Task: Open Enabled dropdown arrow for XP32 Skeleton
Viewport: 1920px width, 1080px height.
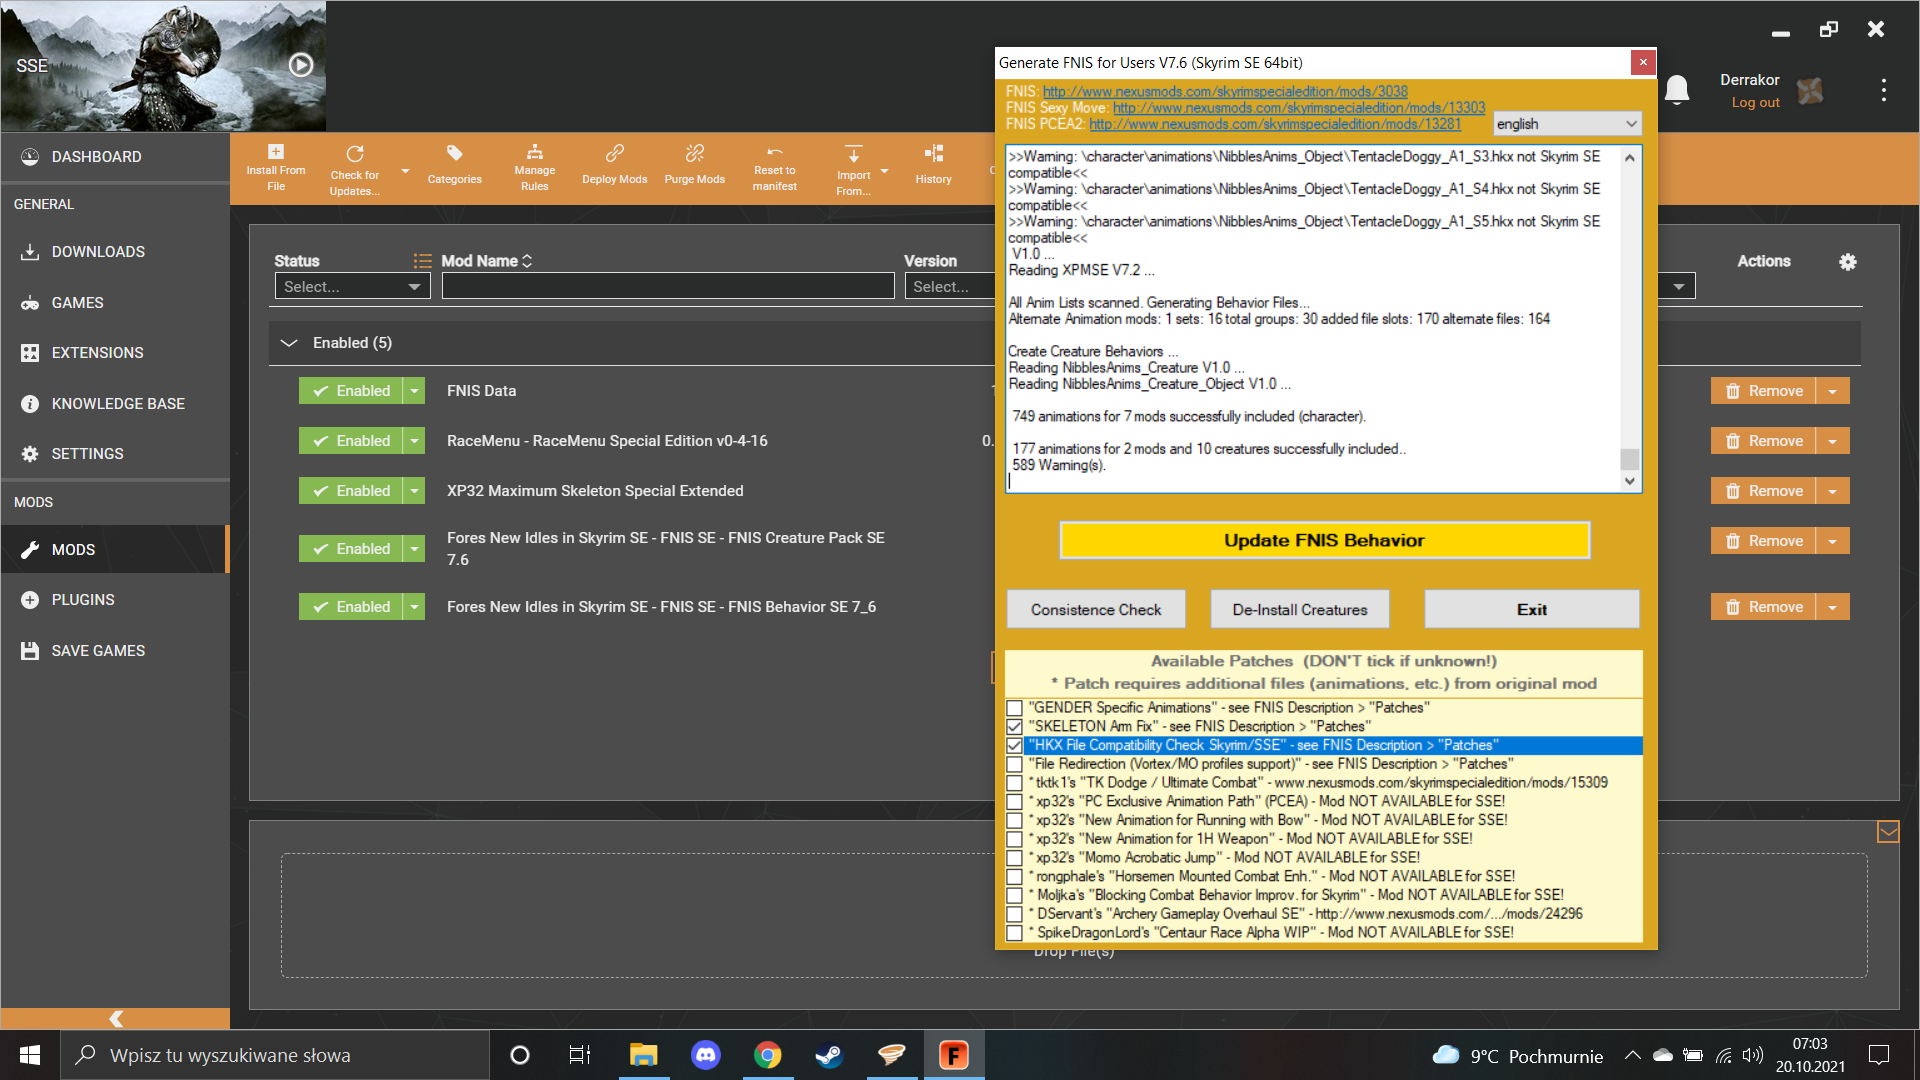Action: click(x=414, y=491)
